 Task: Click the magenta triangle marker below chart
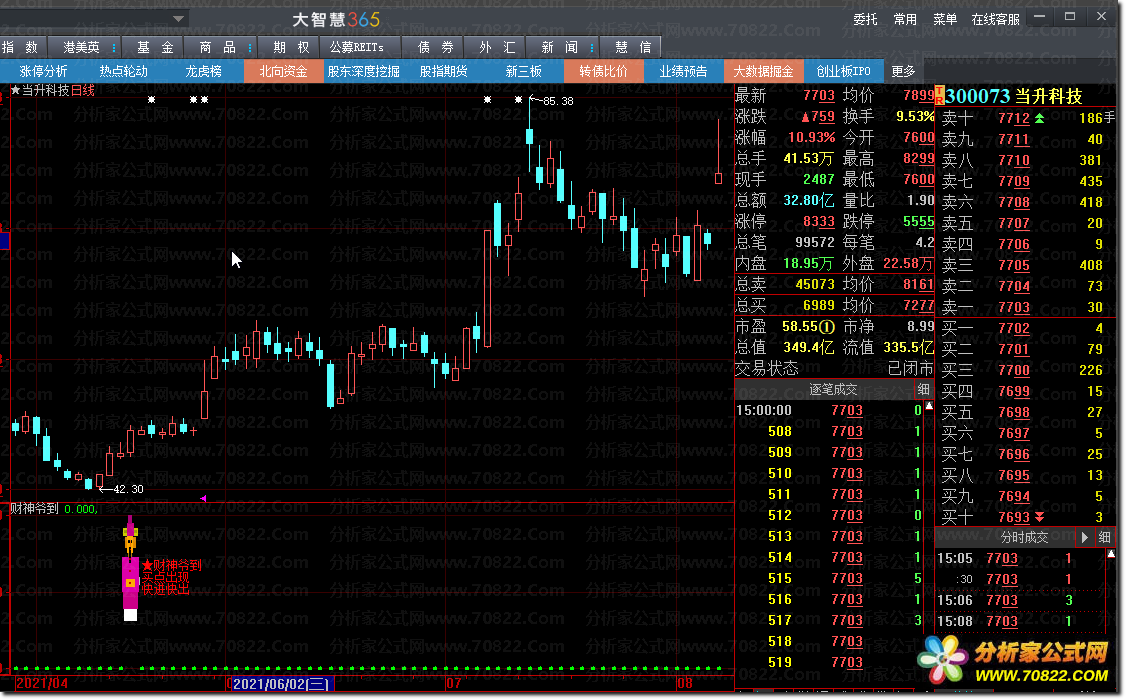[x=203, y=498]
